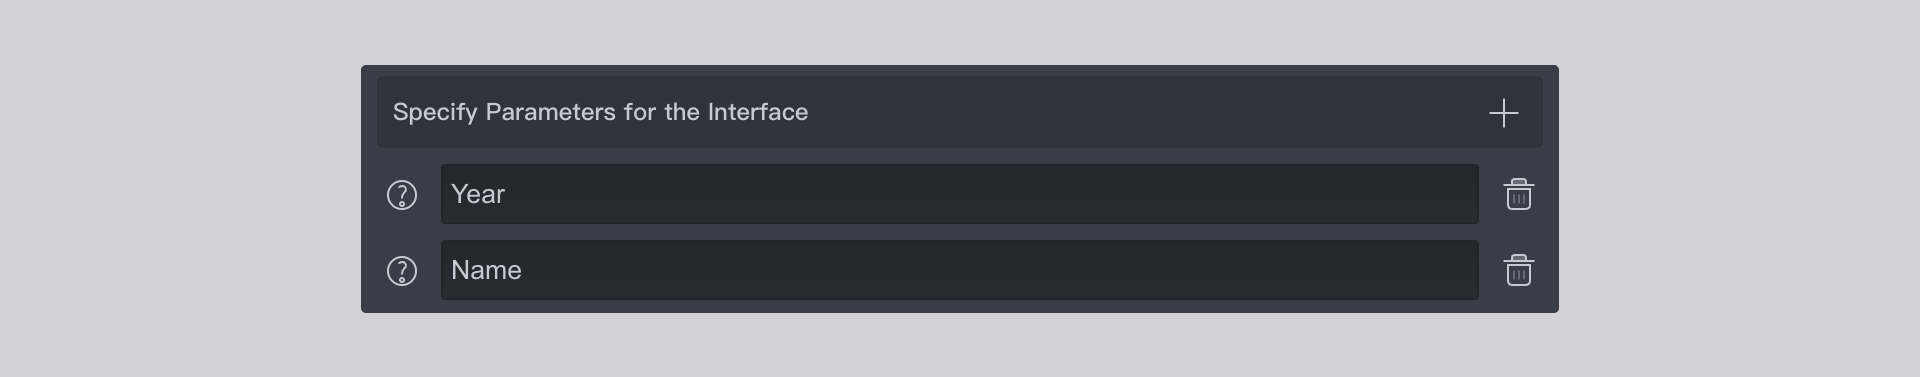Click the question mark beside the Year field
Screen dimensions: 1920x377
[402, 195]
